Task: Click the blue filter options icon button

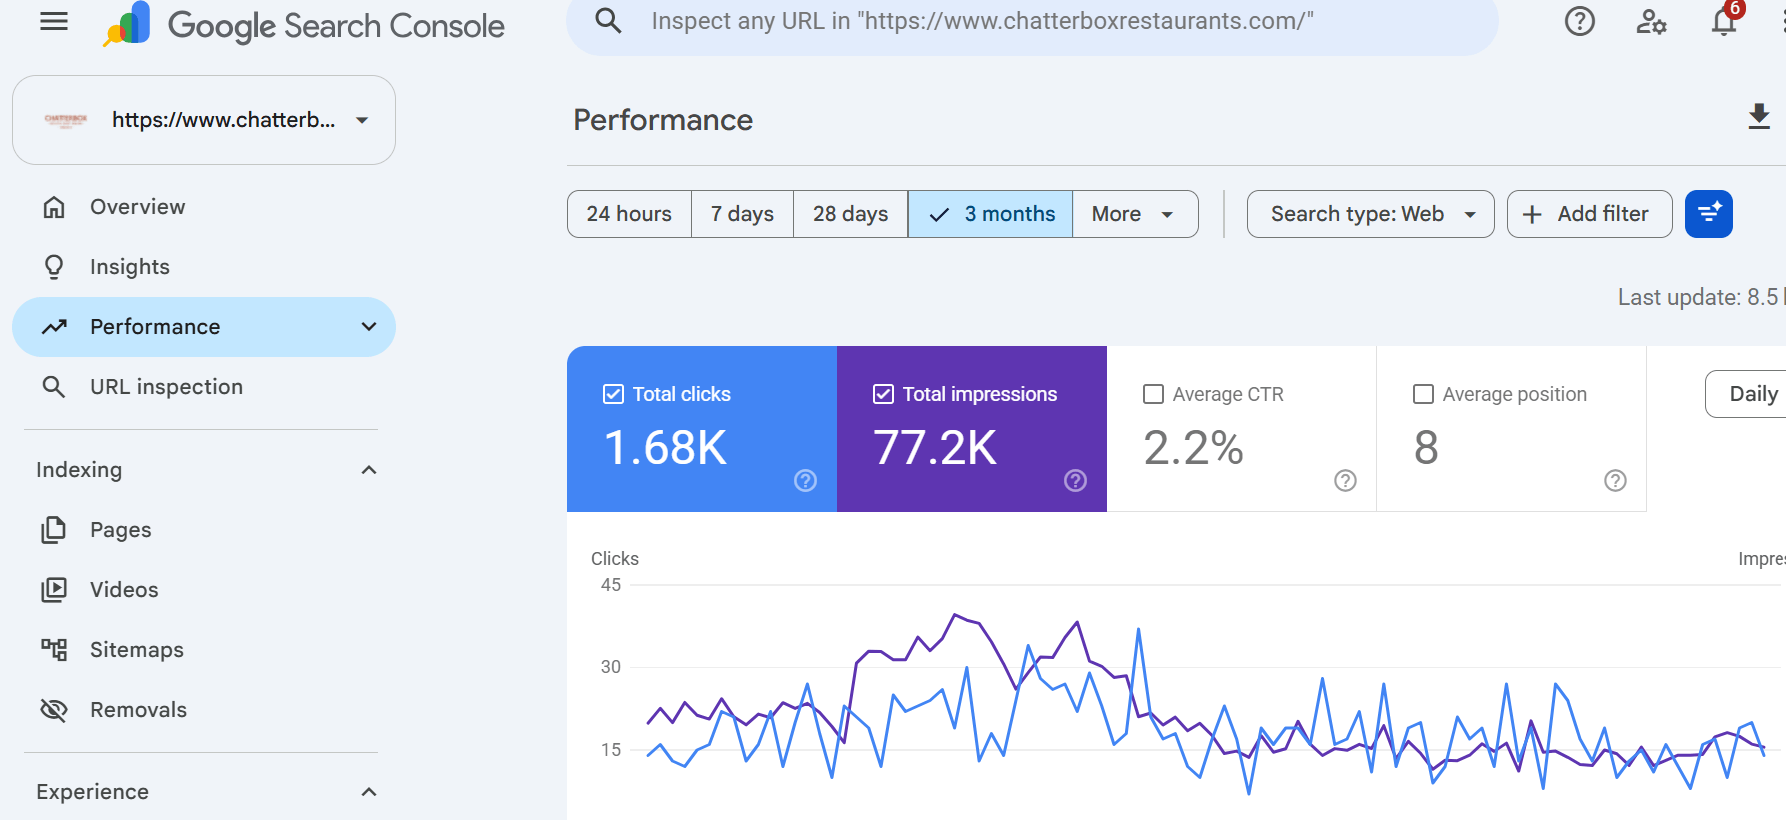Action: pyautogui.click(x=1709, y=214)
